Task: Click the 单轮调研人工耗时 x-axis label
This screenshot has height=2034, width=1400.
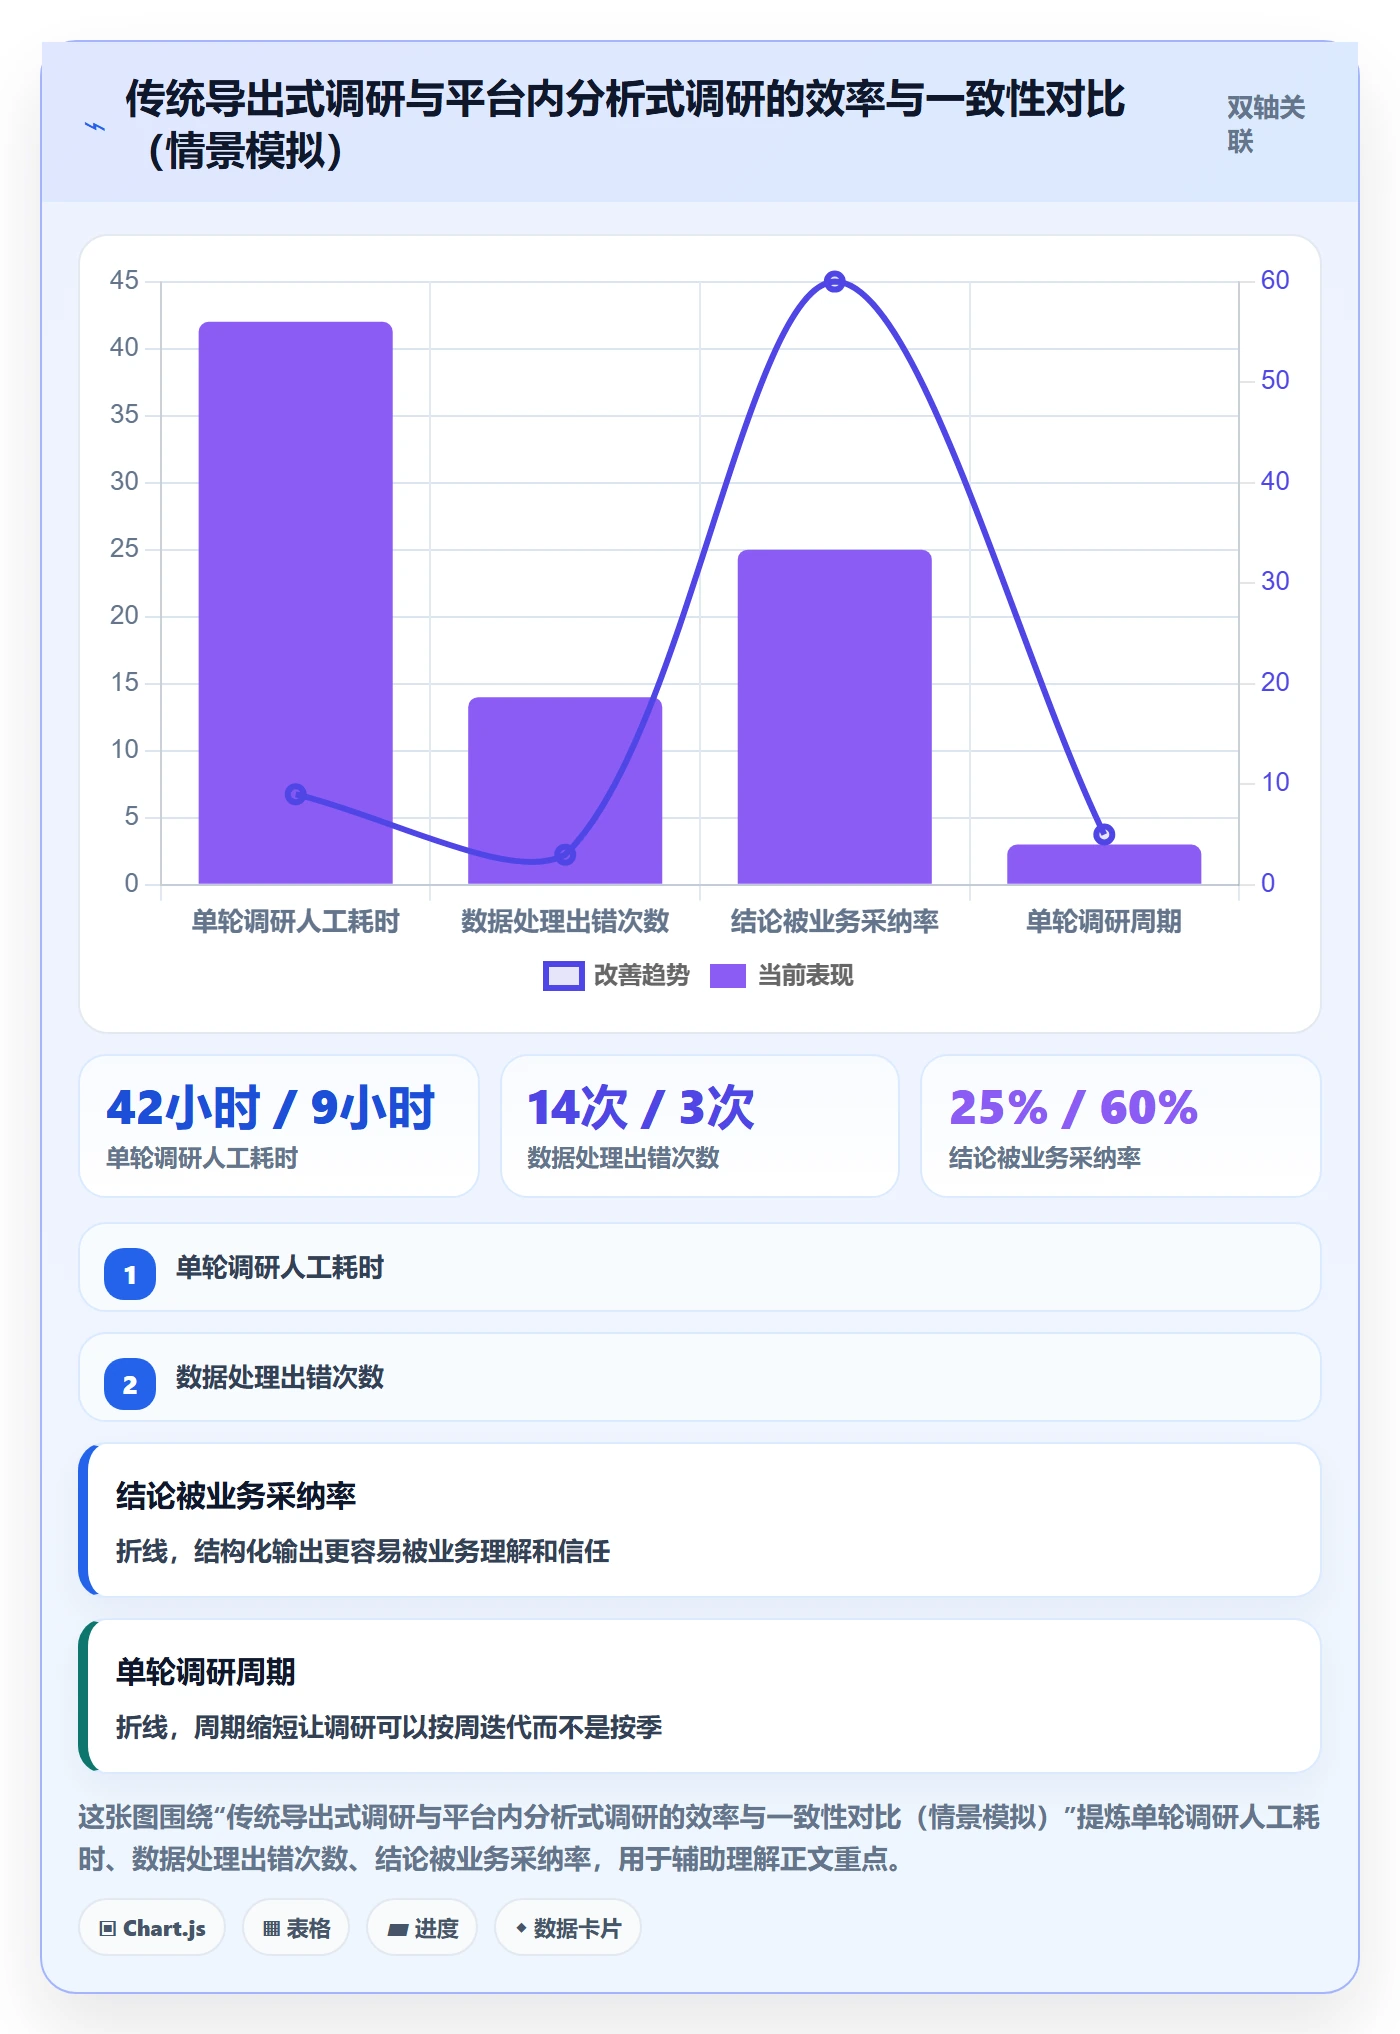Action: tap(296, 921)
